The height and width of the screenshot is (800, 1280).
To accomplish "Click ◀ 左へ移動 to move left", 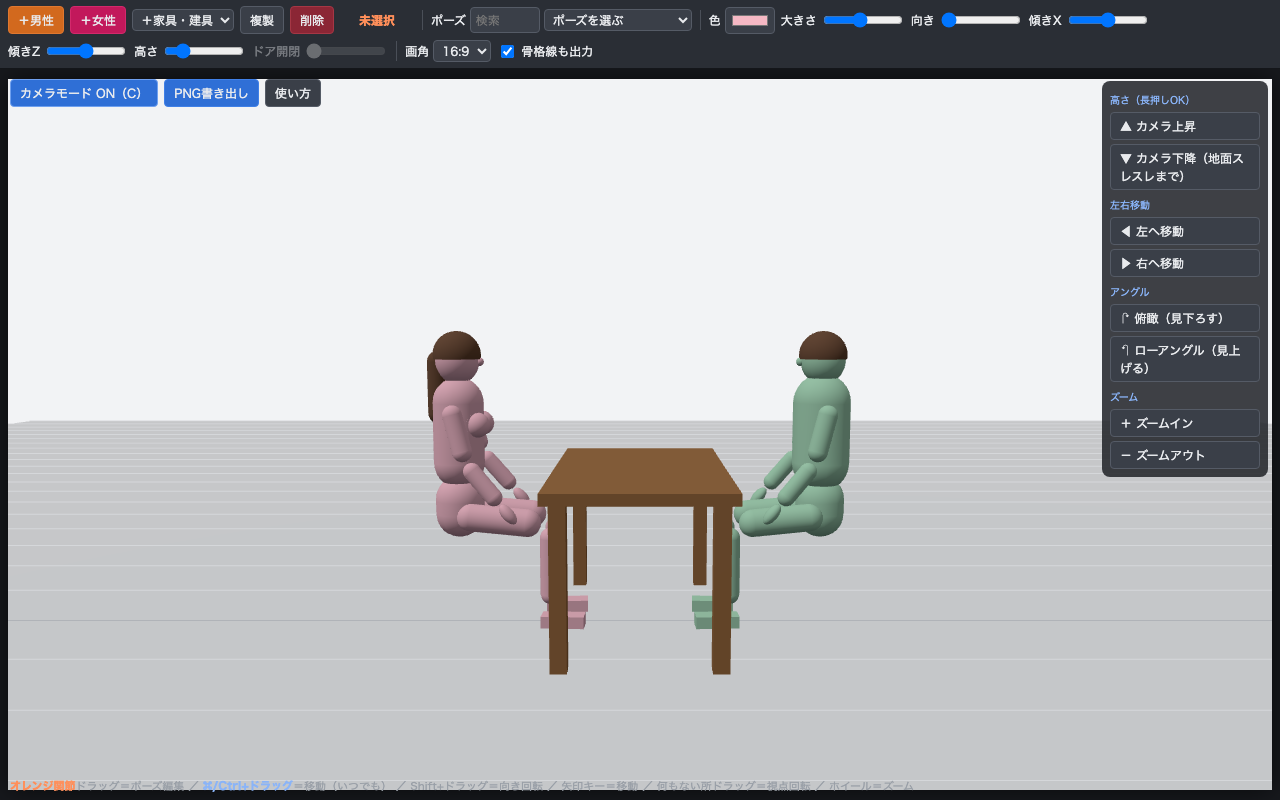I will click(1185, 231).
